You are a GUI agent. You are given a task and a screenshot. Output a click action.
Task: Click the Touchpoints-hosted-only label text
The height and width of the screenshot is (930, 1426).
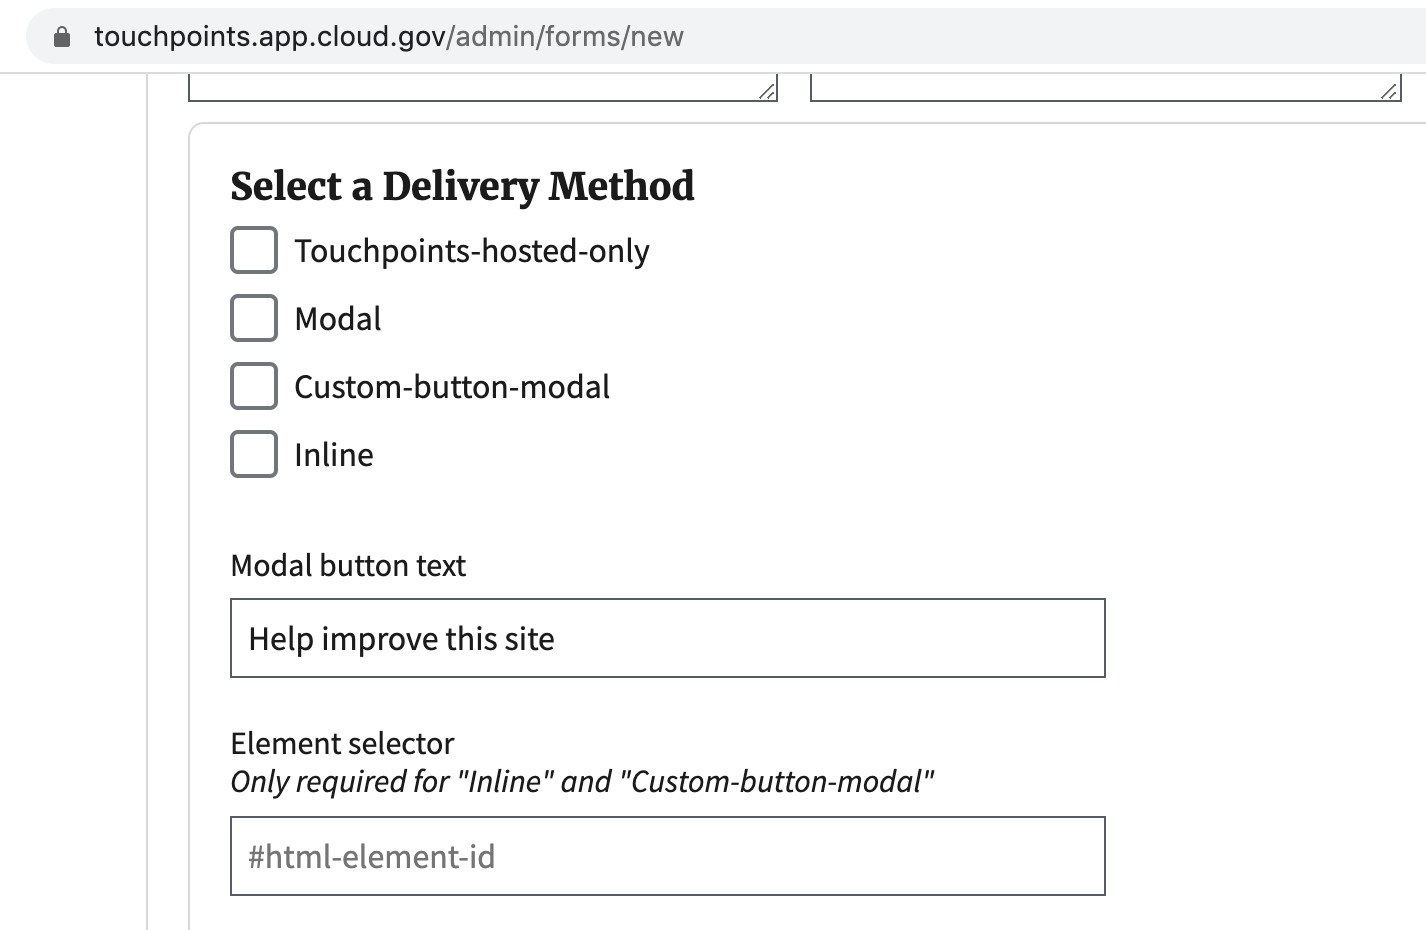click(x=472, y=251)
